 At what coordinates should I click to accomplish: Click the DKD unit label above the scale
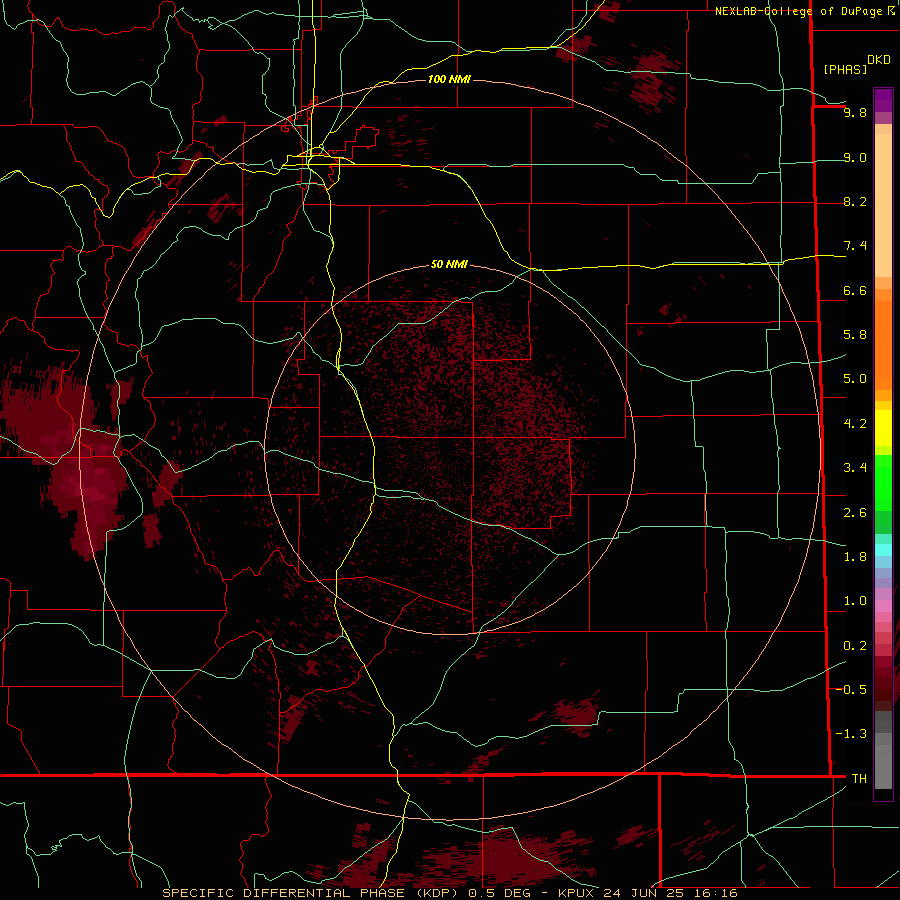pos(879,60)
